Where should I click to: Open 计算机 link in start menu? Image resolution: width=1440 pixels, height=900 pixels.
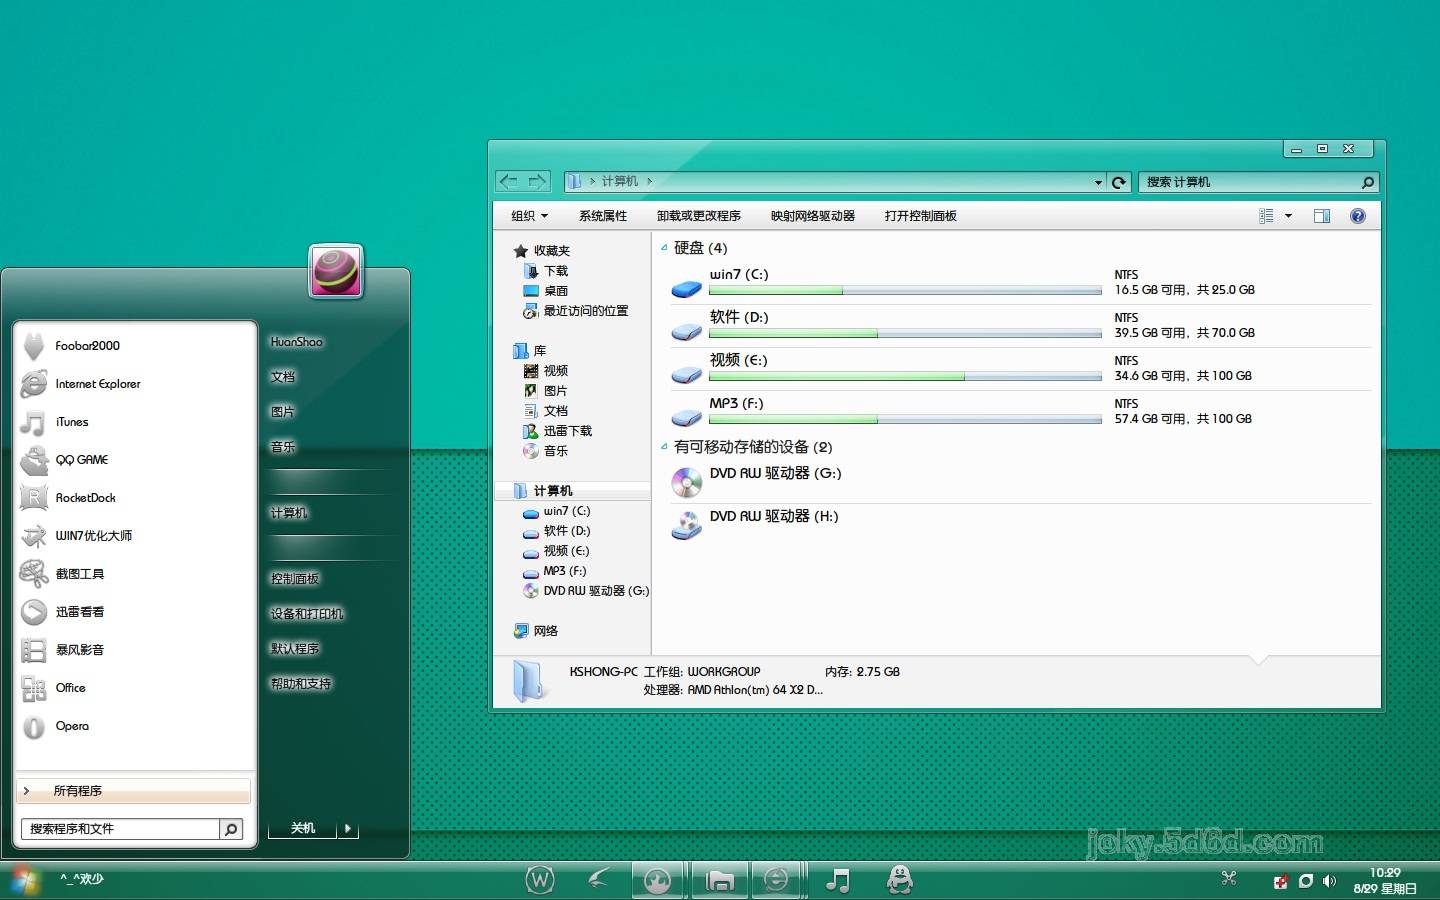point(289,513)
